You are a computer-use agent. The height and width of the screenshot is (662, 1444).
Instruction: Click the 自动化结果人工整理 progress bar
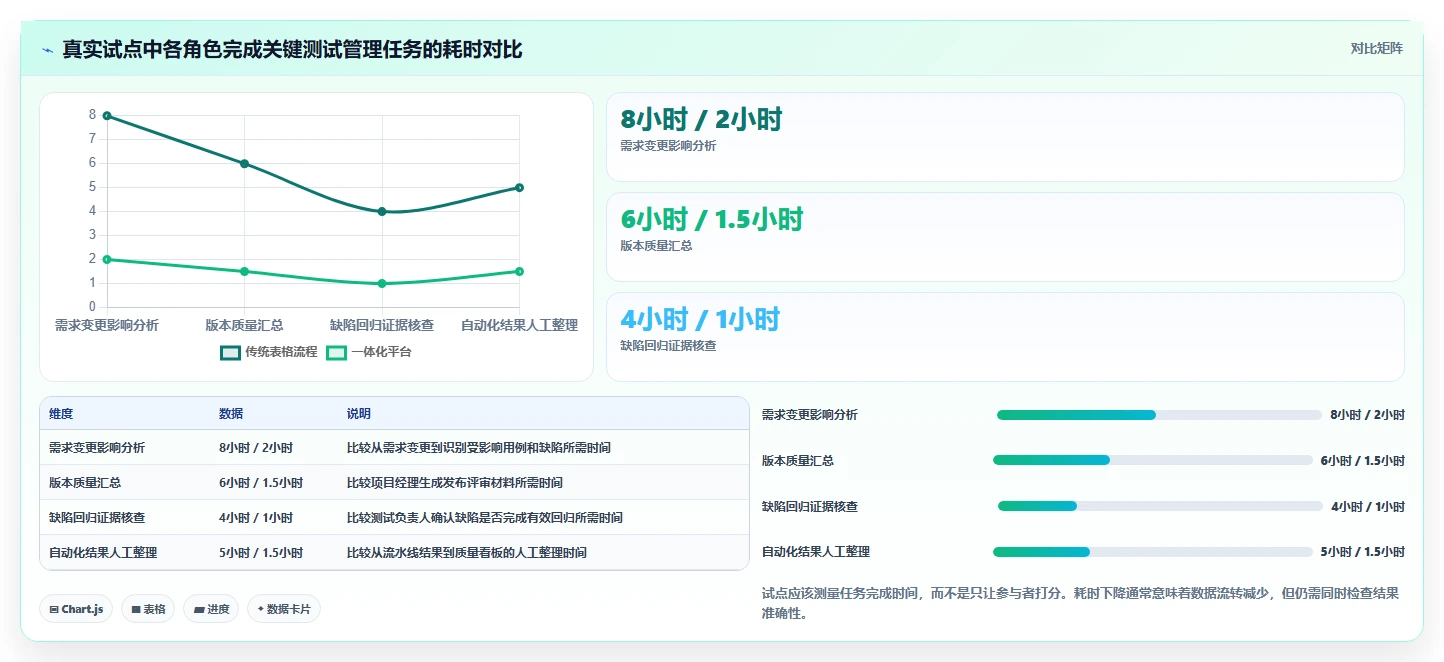coord(1153,552)
